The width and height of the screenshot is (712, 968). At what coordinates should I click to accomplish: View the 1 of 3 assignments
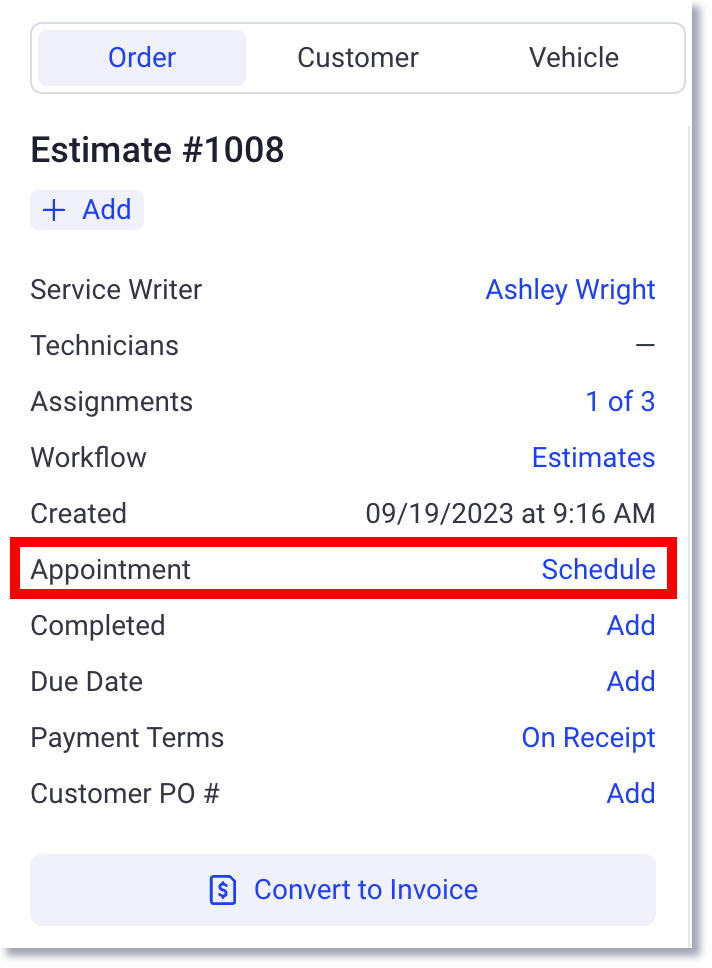620,401
